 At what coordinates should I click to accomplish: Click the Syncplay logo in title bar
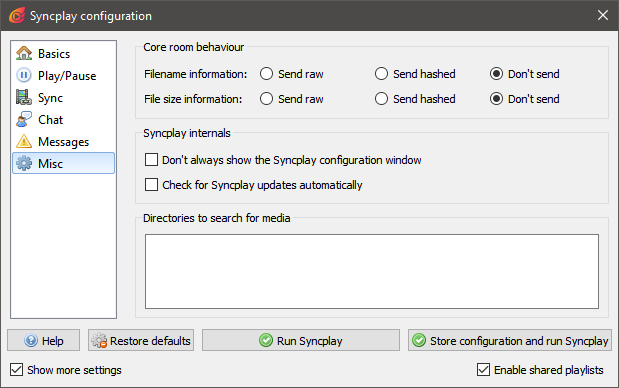[x=17, y=16]
